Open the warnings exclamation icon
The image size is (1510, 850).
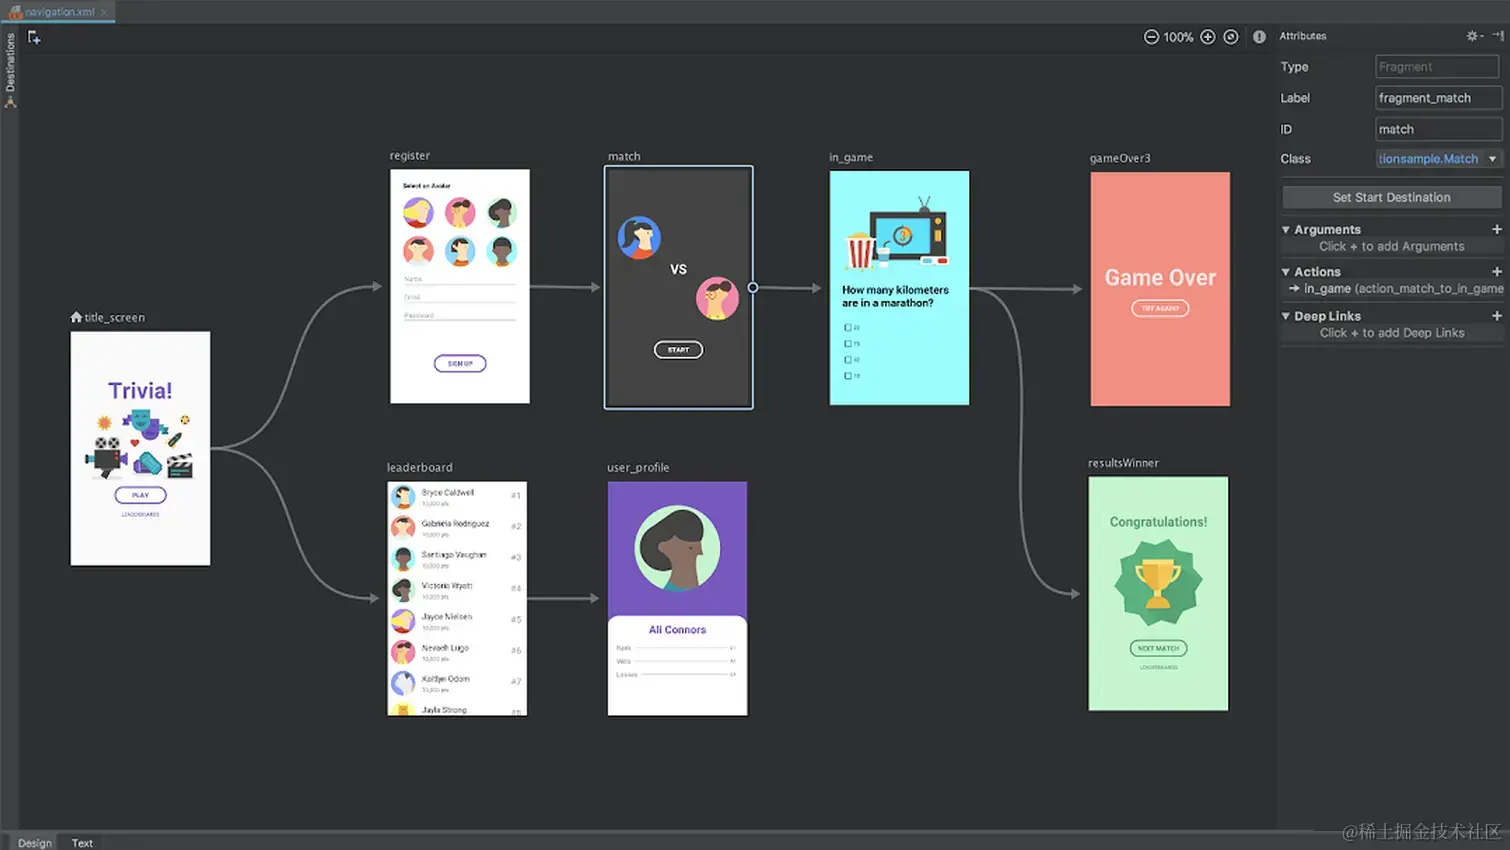point(1259,37)
